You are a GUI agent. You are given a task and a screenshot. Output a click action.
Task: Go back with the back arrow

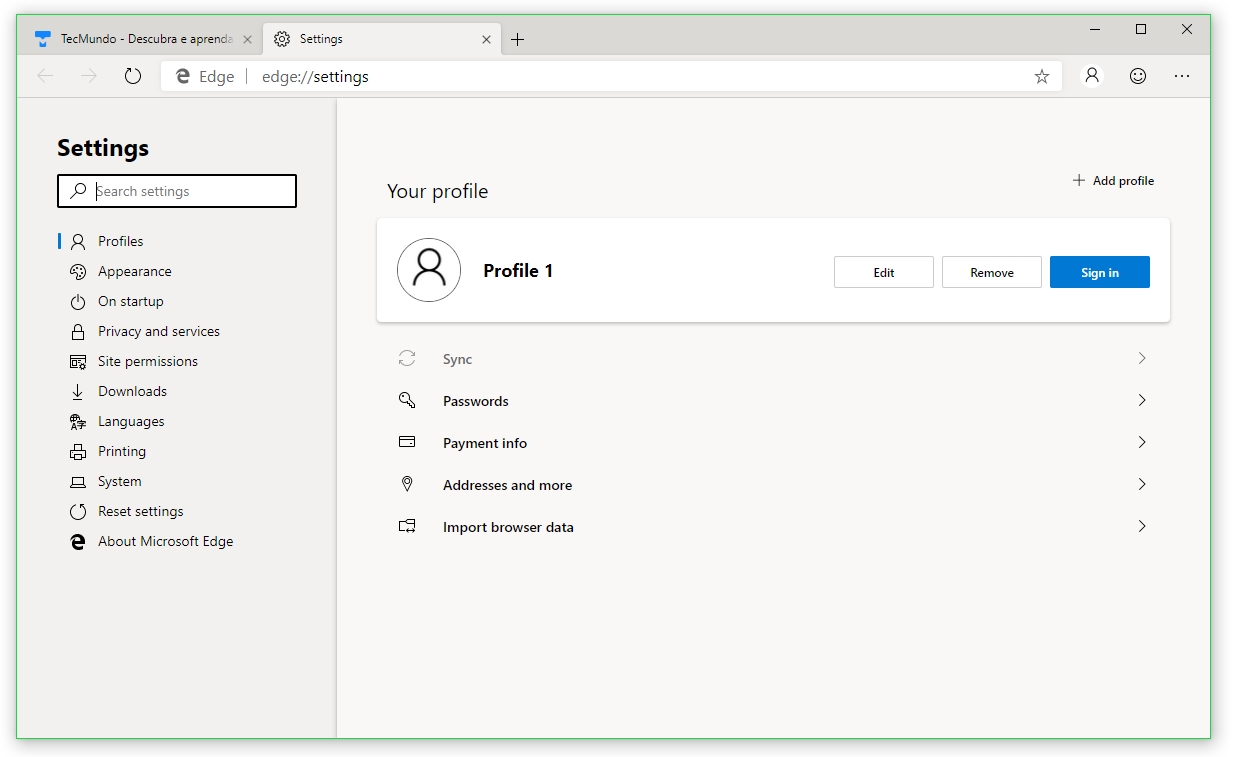pyautogui.click(x=45, y=76)
